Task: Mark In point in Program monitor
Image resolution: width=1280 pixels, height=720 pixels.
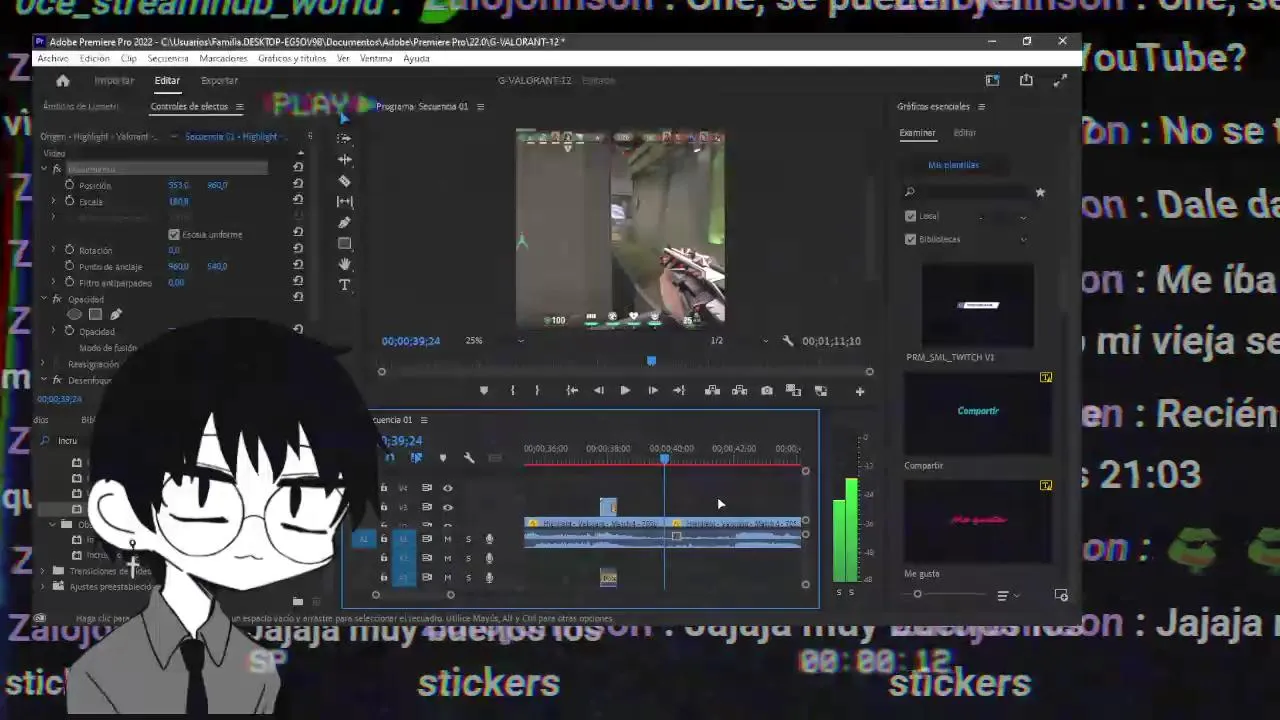Action: tap(512, 391)
